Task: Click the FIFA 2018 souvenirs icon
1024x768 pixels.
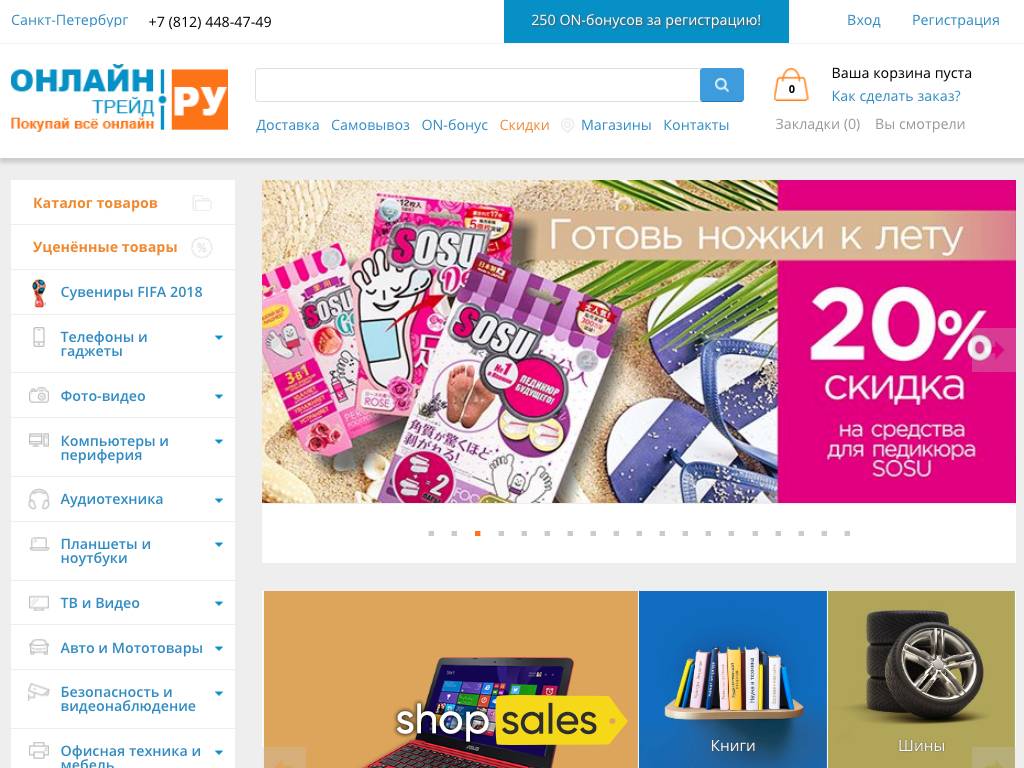Action: (x=39, y=293)
